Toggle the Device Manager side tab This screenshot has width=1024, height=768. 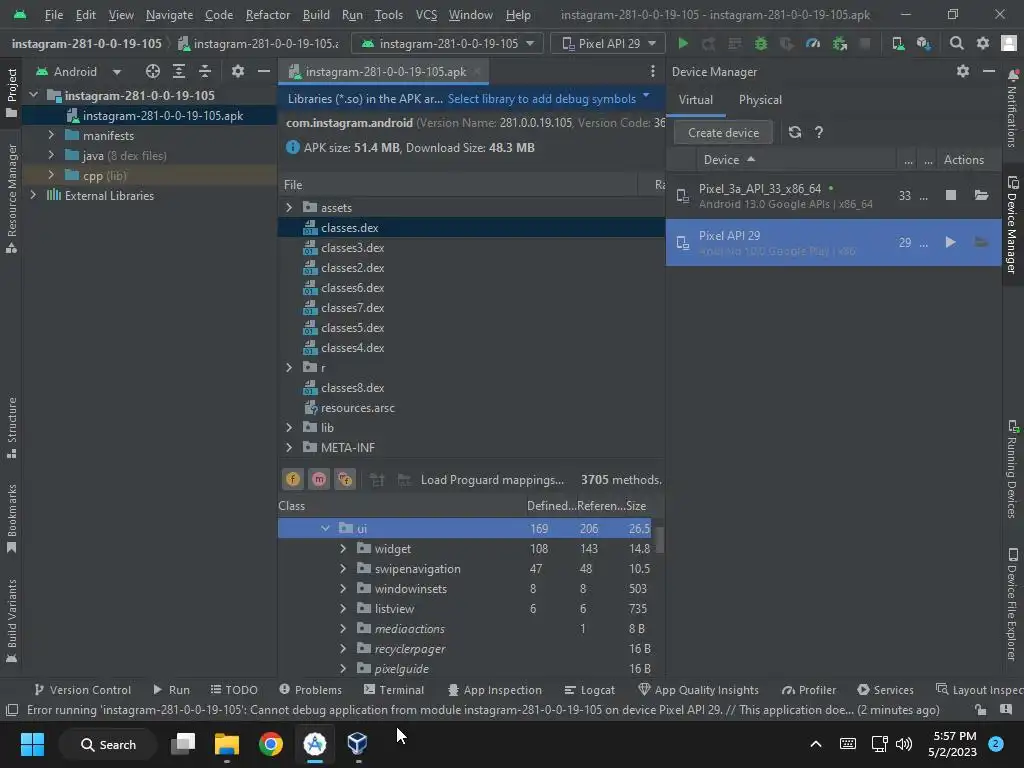click(1013, 224)
